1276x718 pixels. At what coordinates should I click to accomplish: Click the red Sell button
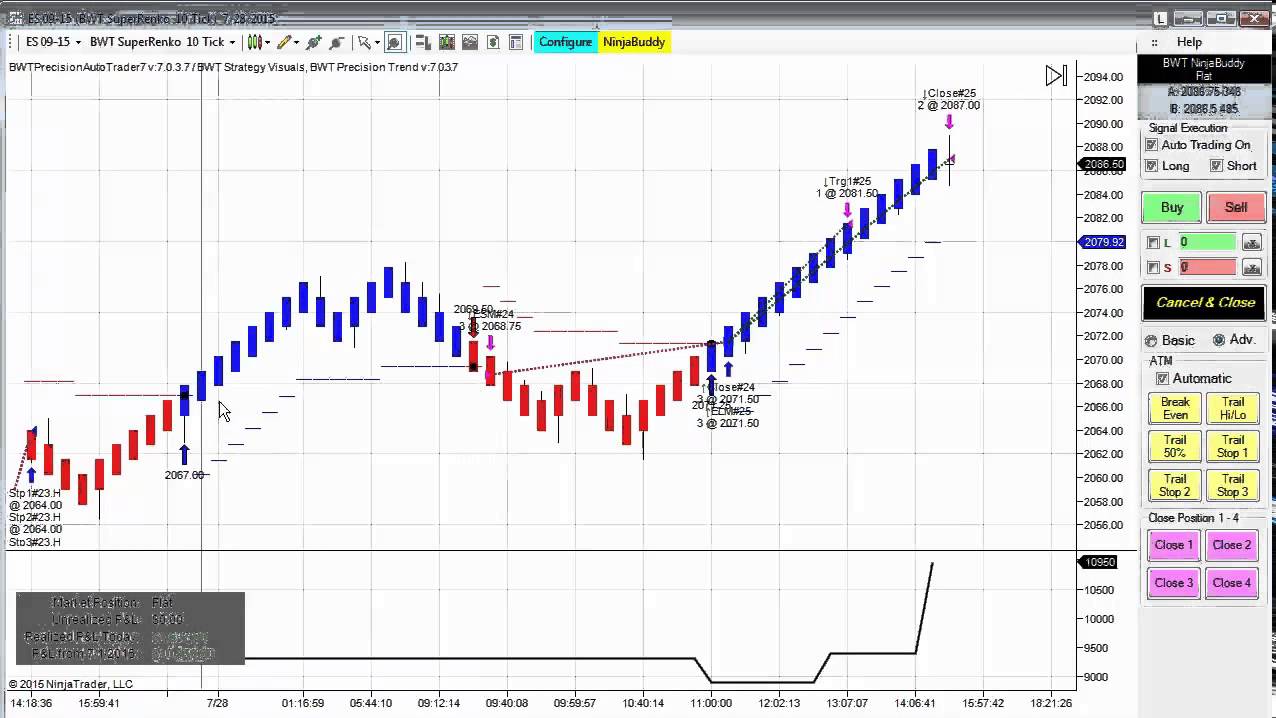click(x=1236, y=207)
